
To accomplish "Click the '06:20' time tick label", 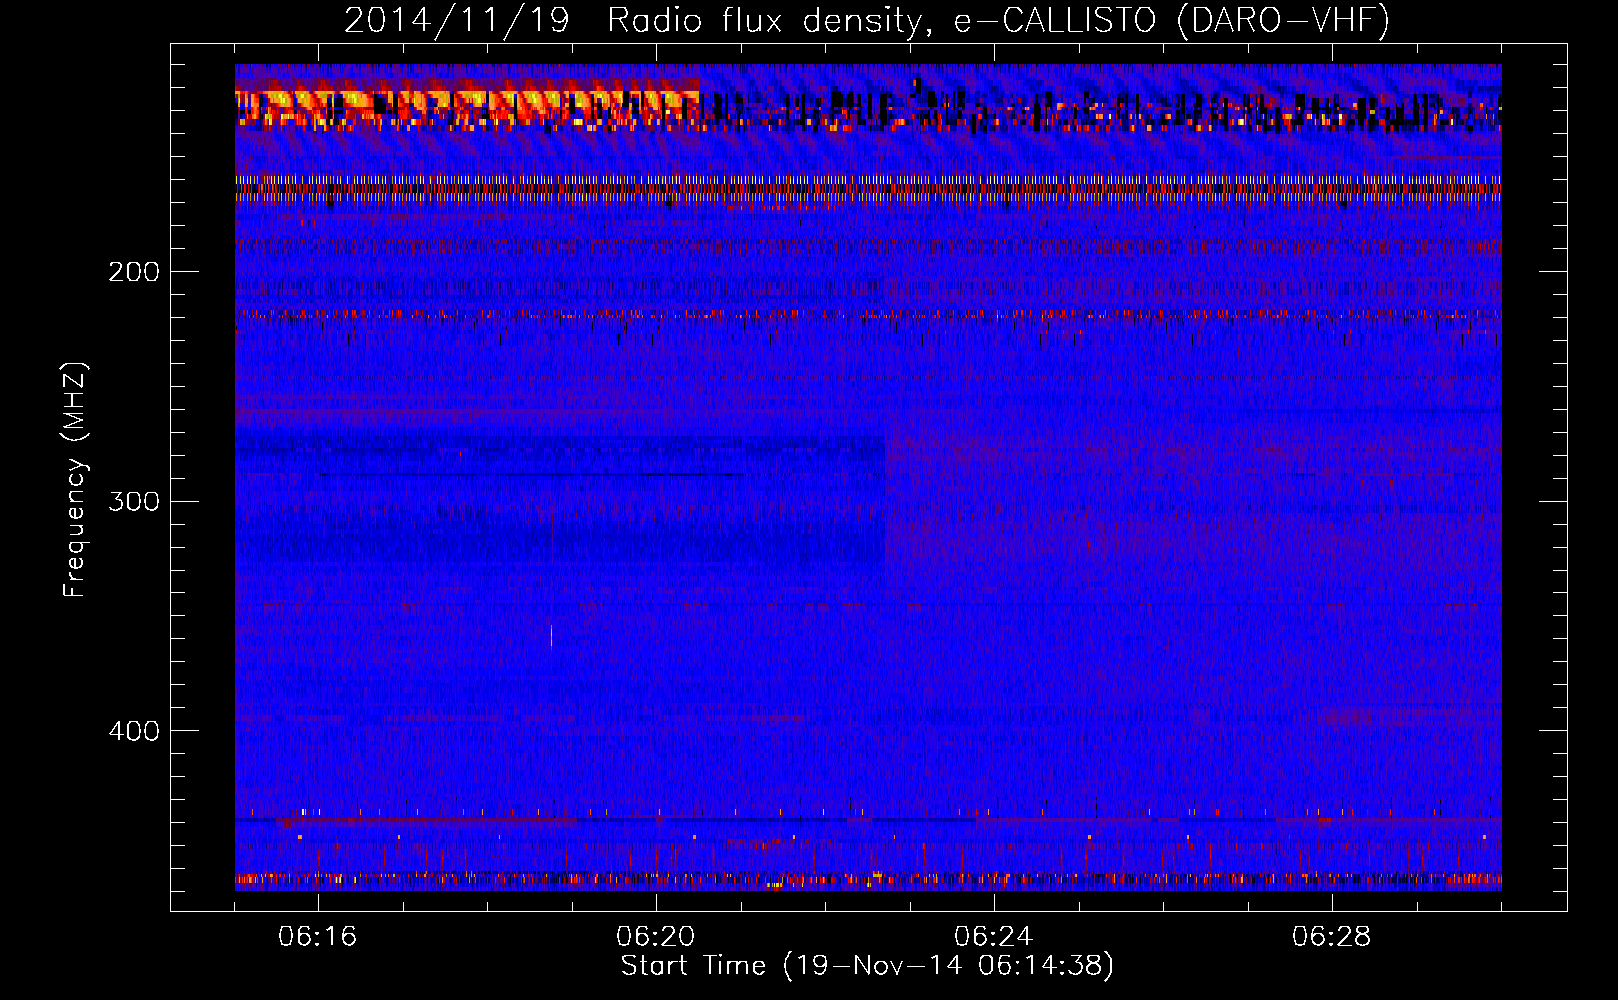I will (x=656, y=937).
